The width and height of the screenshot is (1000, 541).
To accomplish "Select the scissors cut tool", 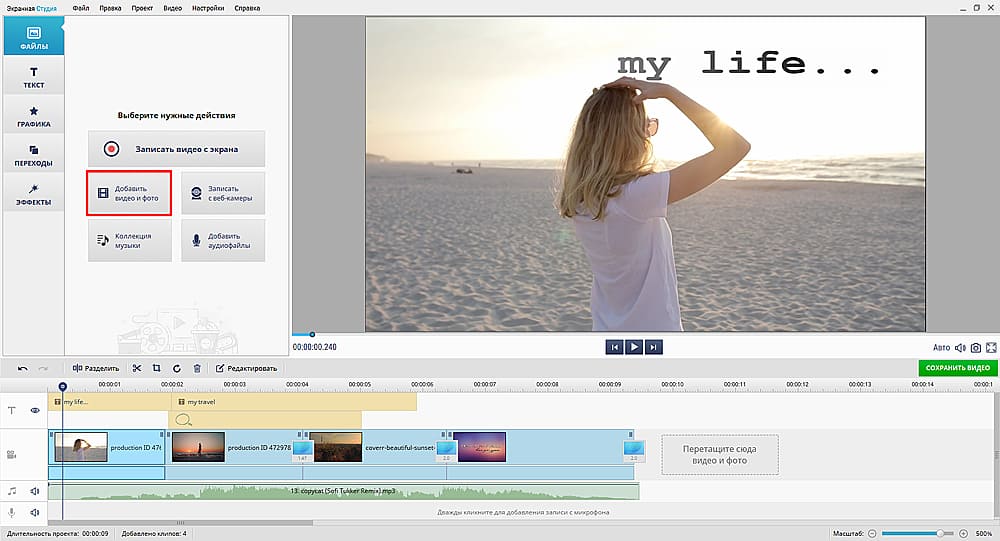I will click(x=137, y=368).
